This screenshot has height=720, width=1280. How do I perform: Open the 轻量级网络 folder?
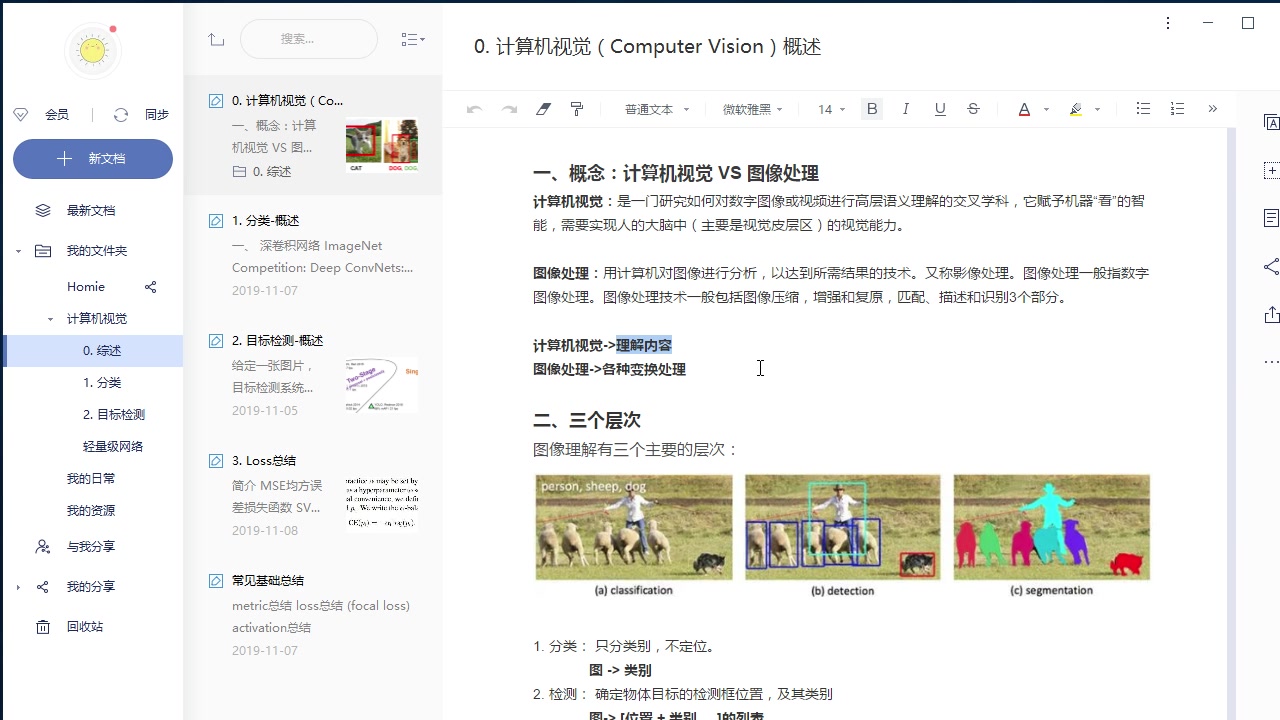(113, 447)
